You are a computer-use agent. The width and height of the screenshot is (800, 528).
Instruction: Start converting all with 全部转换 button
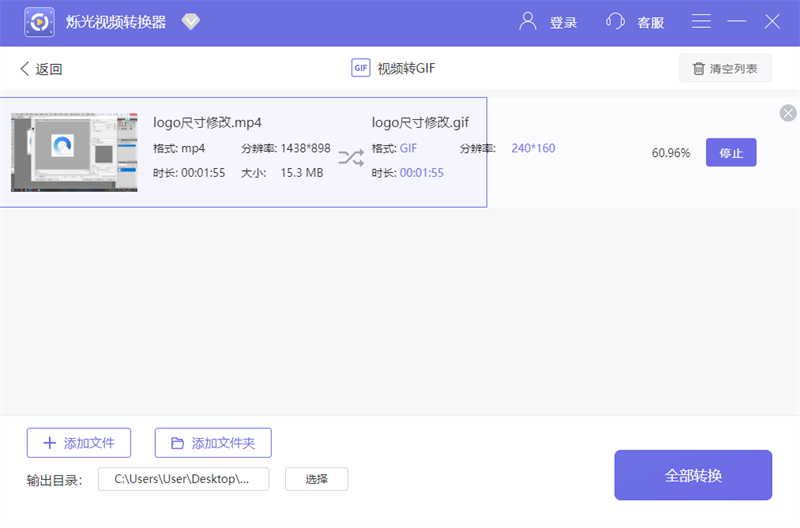(693, 475)
